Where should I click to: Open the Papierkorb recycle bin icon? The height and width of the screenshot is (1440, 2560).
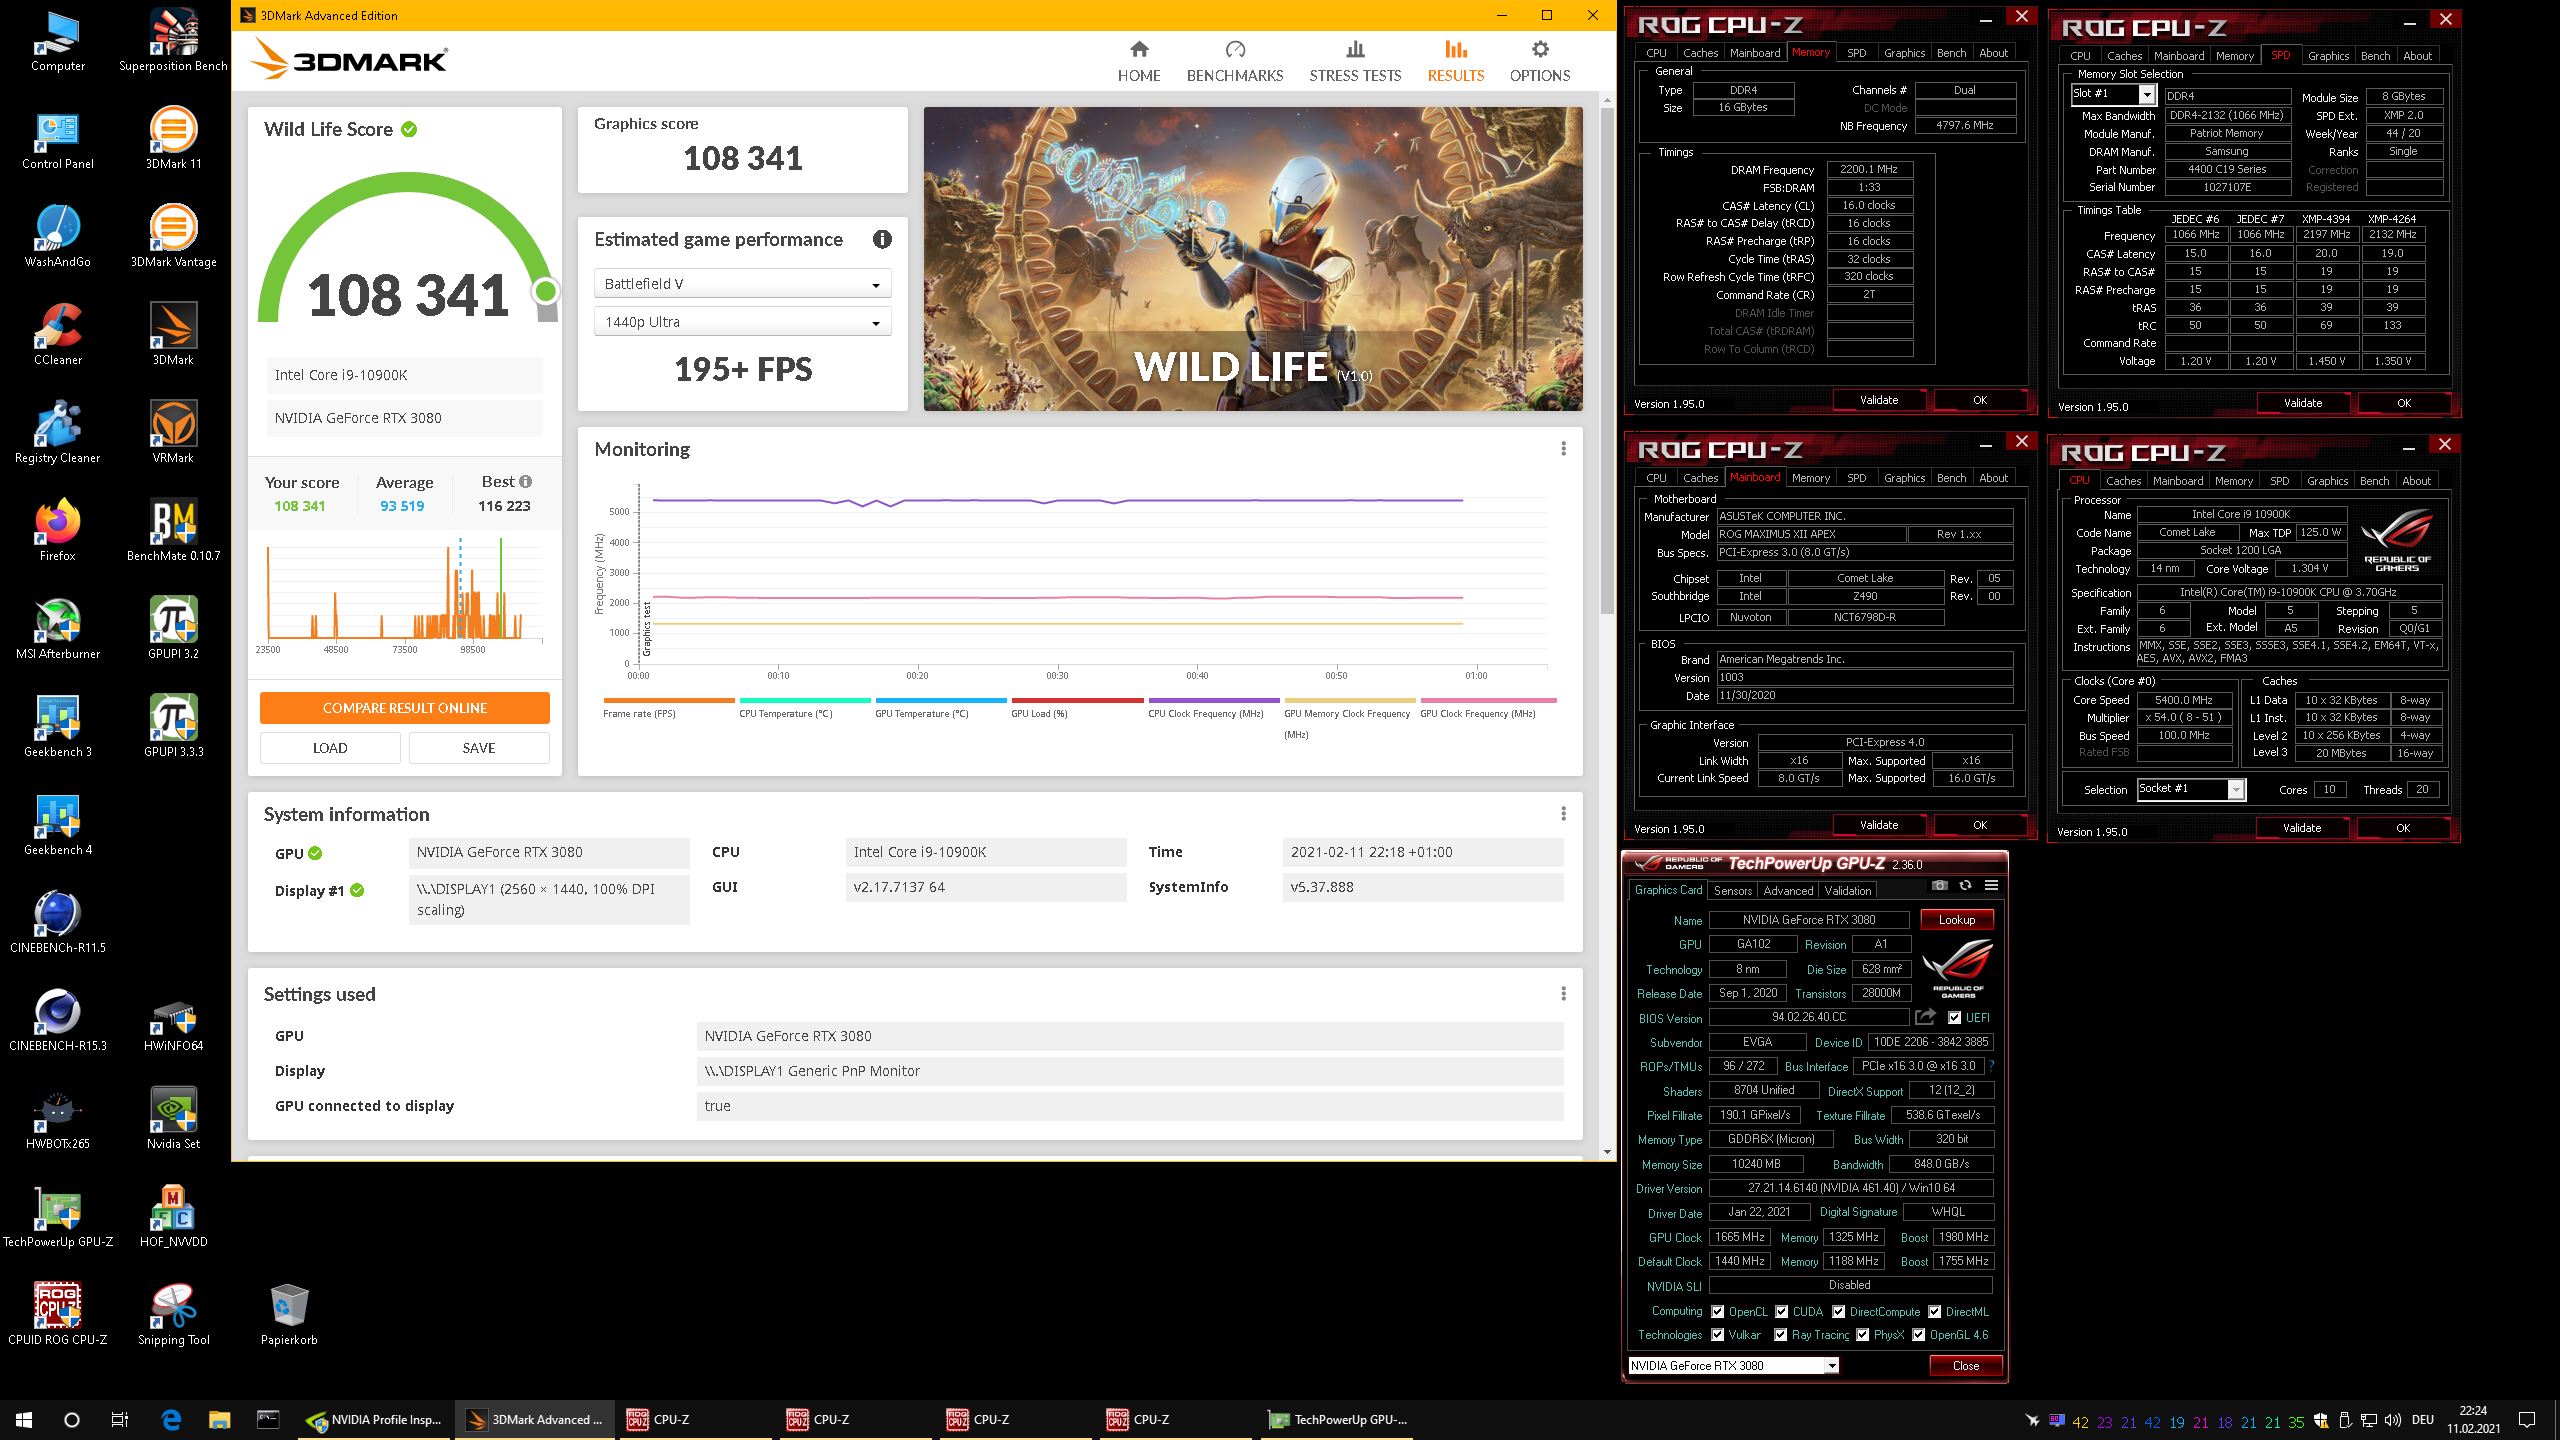(289, 1314)
